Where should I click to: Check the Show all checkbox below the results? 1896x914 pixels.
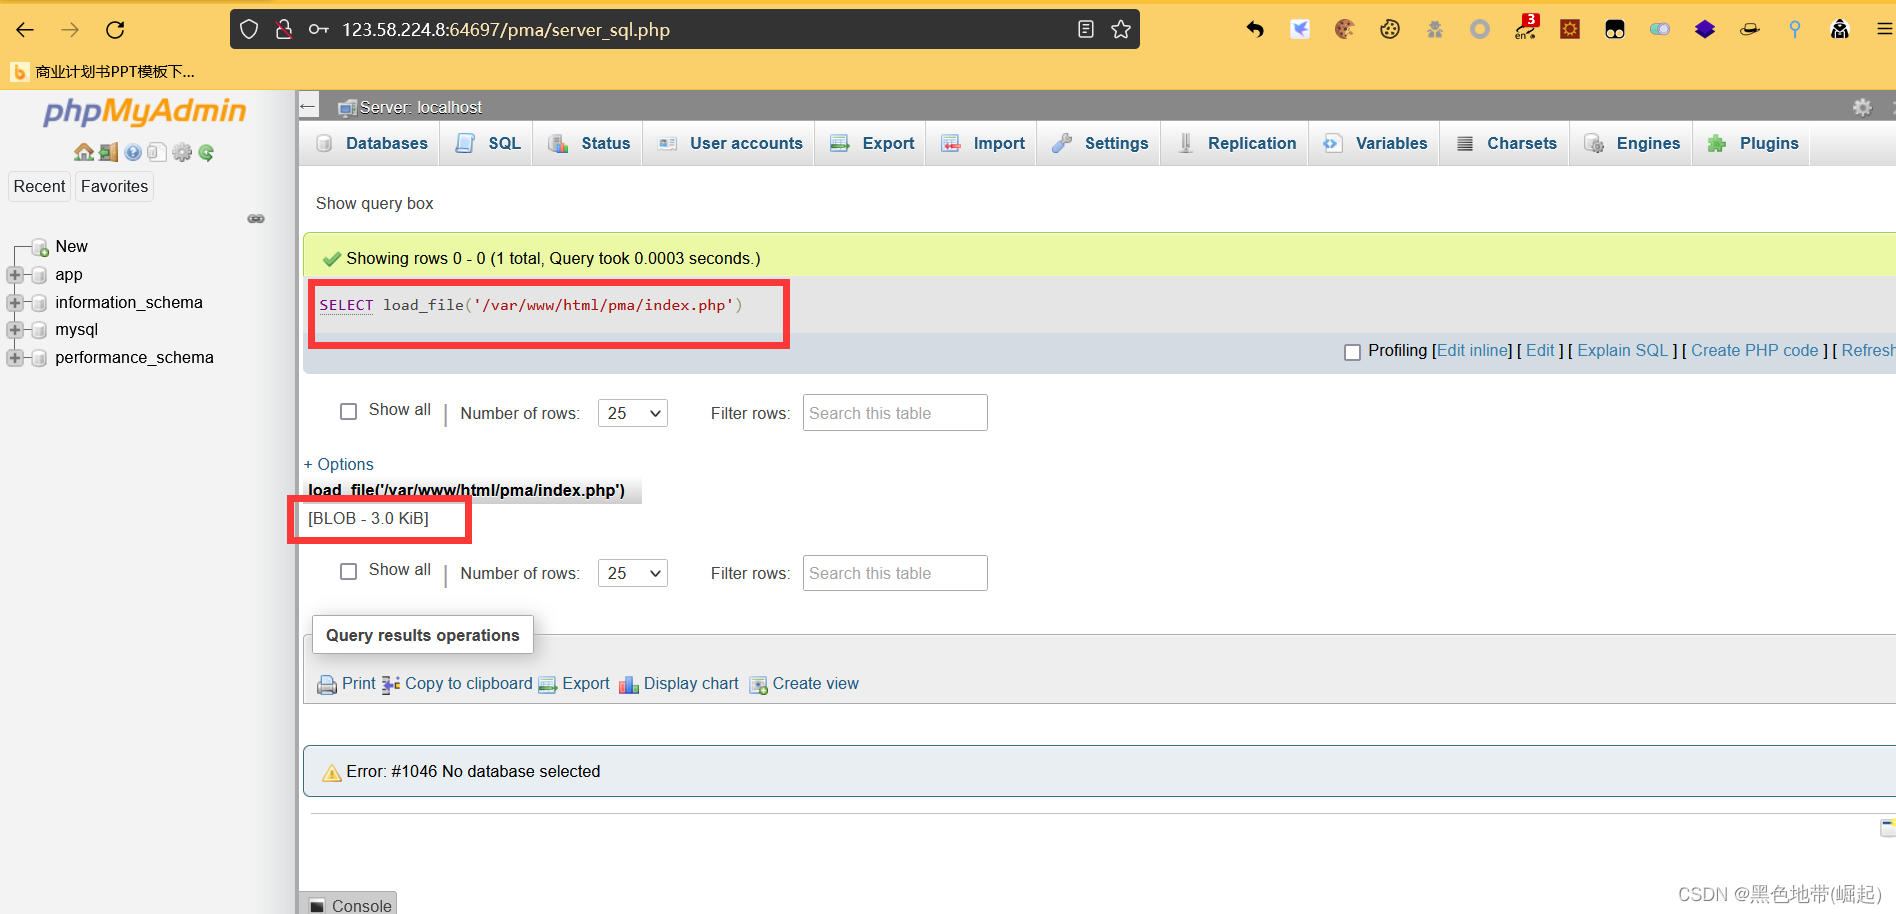point(348,571)
